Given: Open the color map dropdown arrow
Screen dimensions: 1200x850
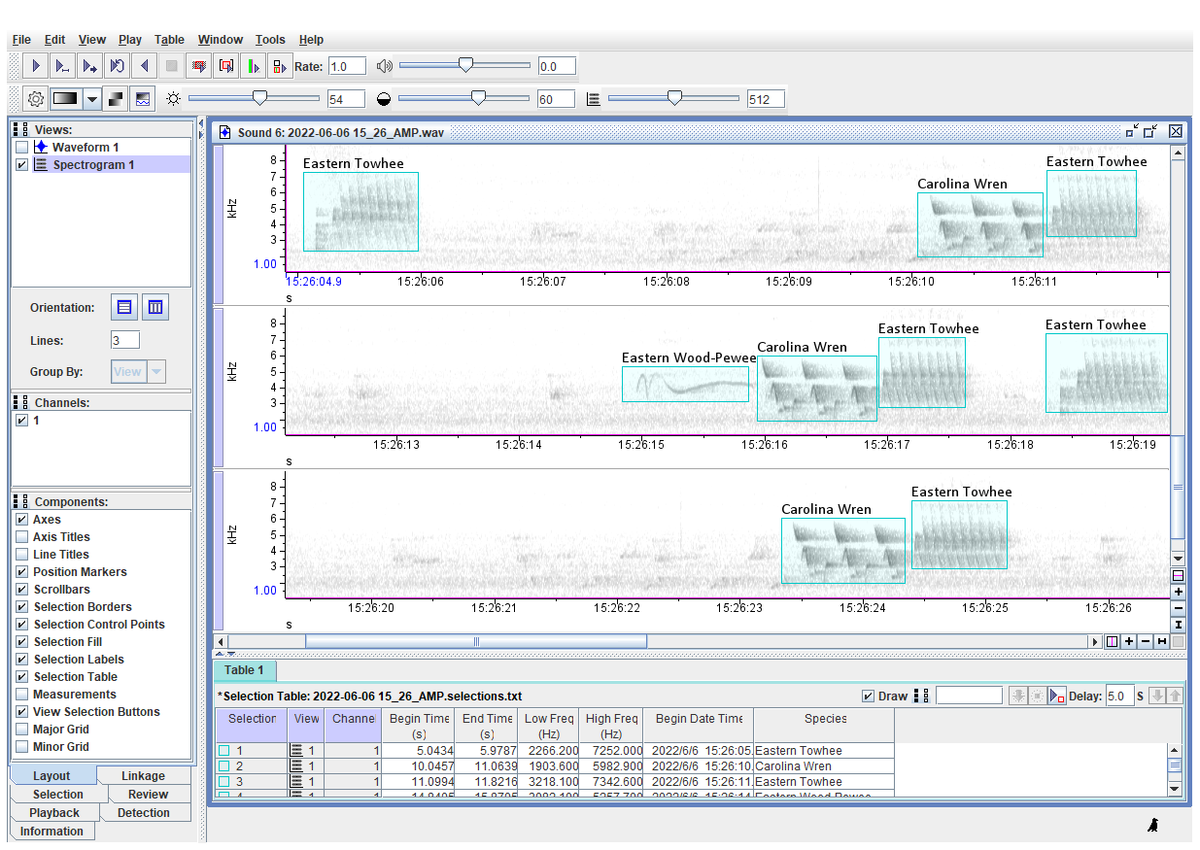Looking at the screenshot, I should (92, 99).
